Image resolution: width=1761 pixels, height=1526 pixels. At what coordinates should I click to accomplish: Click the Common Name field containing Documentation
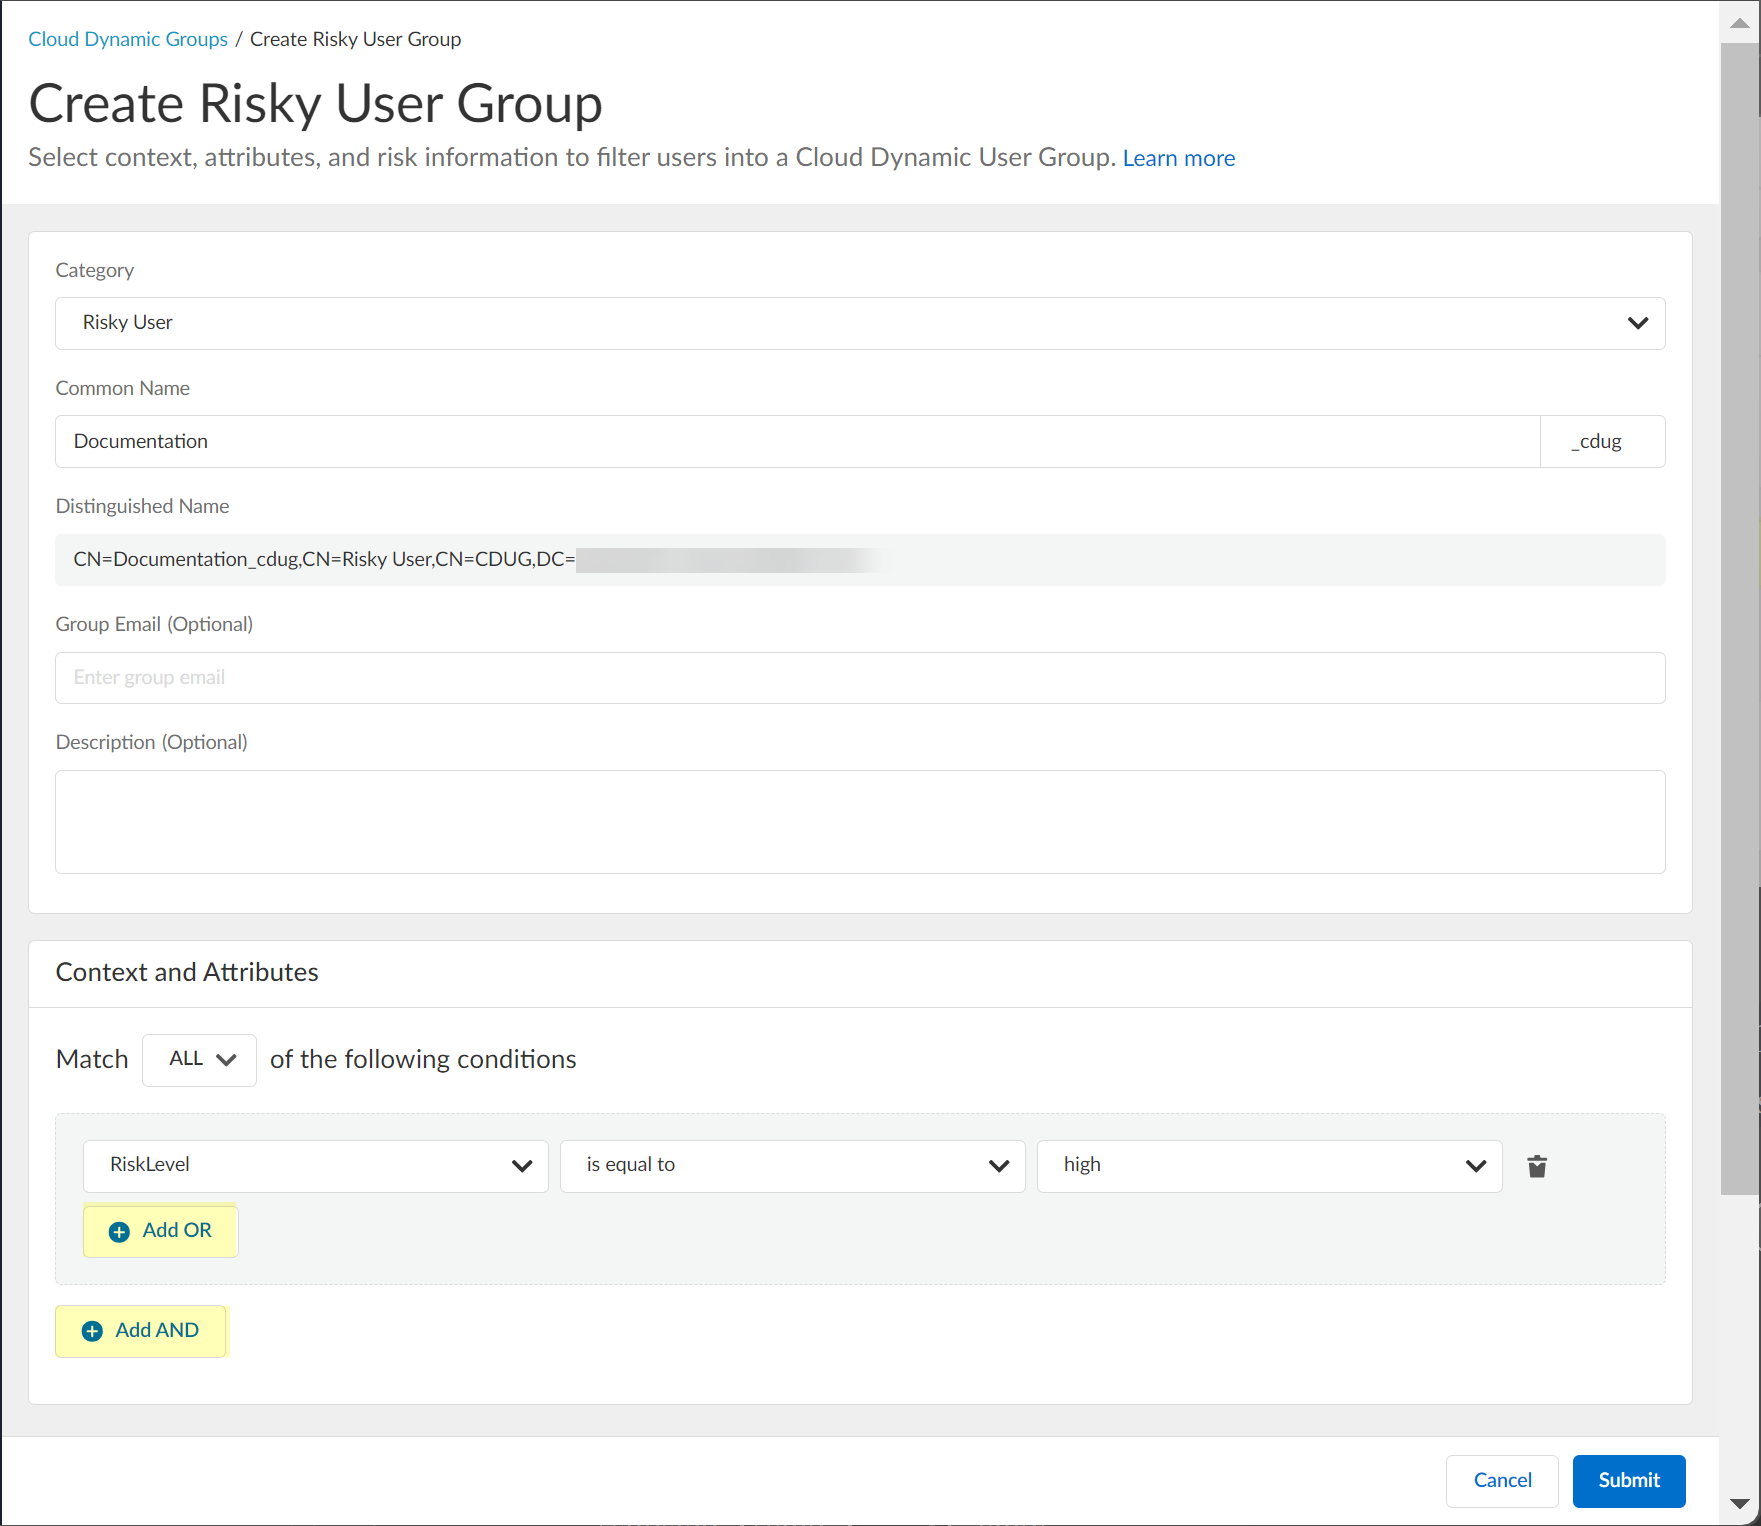tap(796, 442)
